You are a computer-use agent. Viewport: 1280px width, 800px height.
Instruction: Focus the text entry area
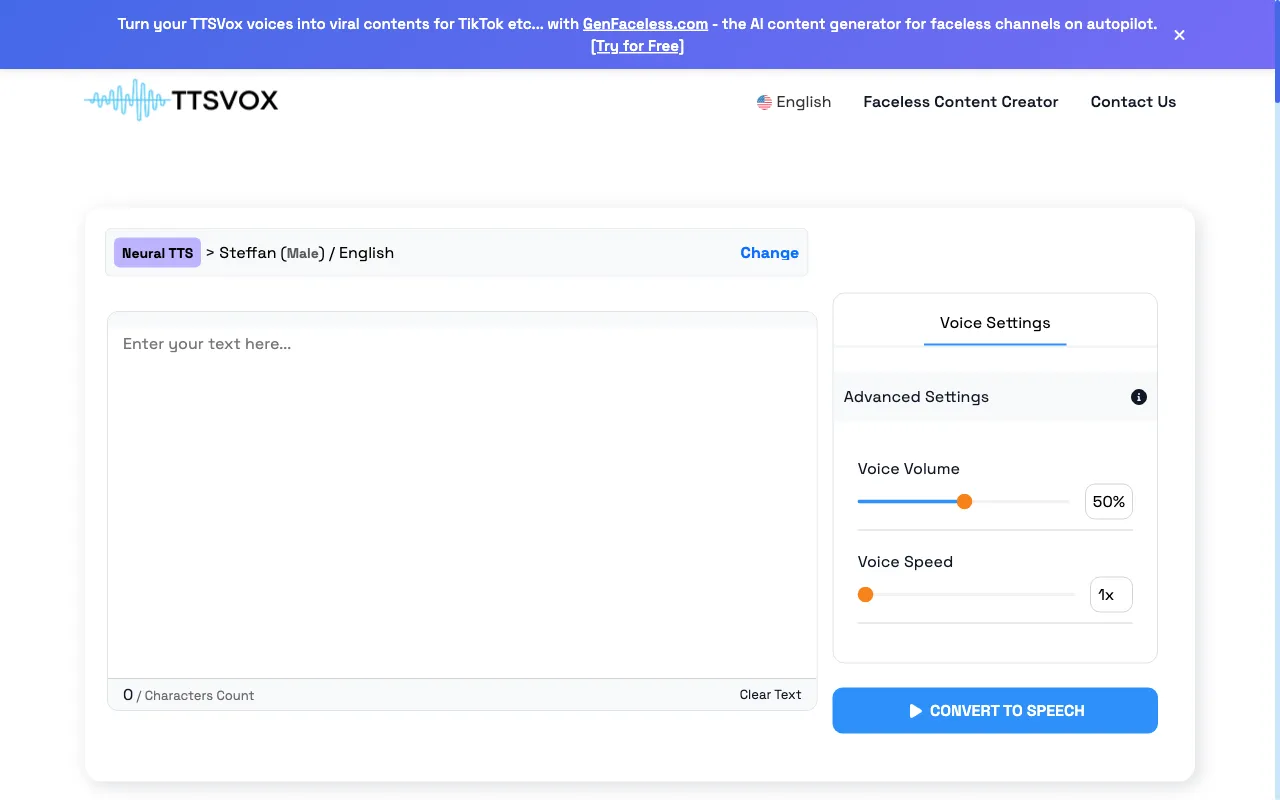(x=462, y=495)
